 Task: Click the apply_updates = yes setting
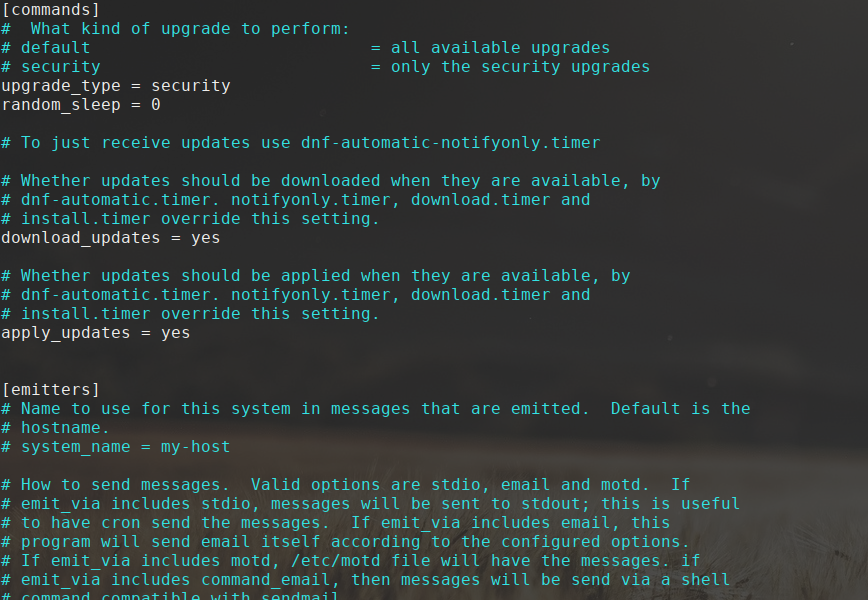coord(95,333)
